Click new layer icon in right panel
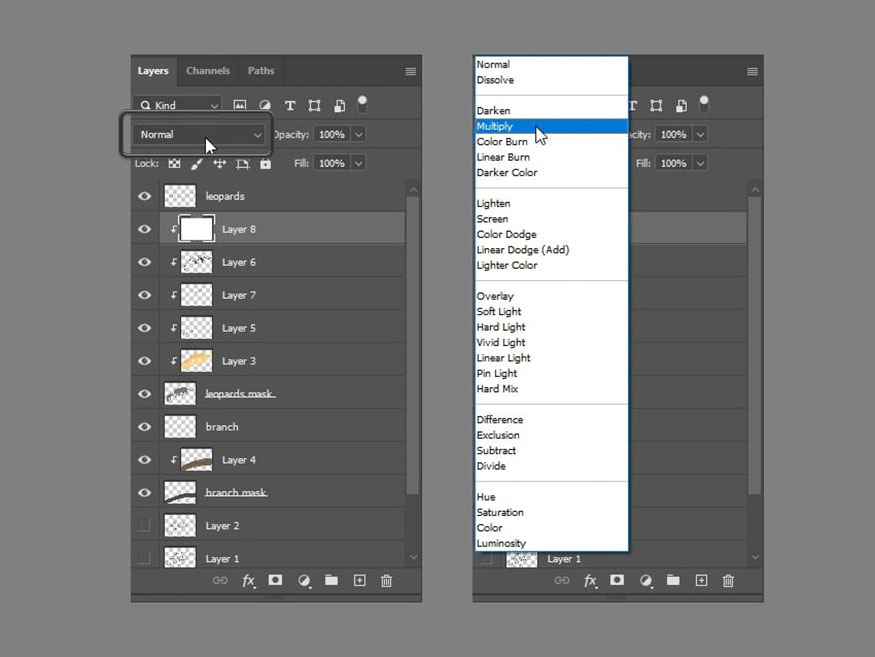This screenshot has height=657, width=875. (701, 581)
